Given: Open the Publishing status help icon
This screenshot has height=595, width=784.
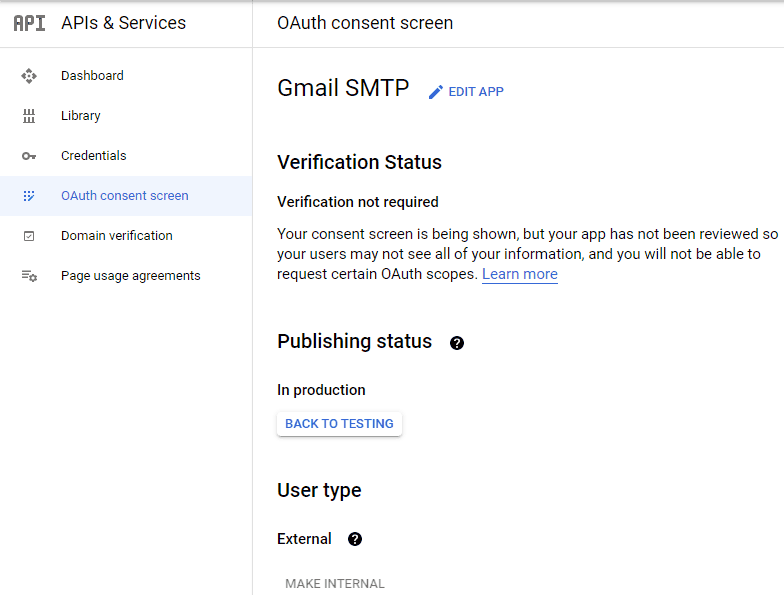Looking at the screenshot, I should (456, 343).
